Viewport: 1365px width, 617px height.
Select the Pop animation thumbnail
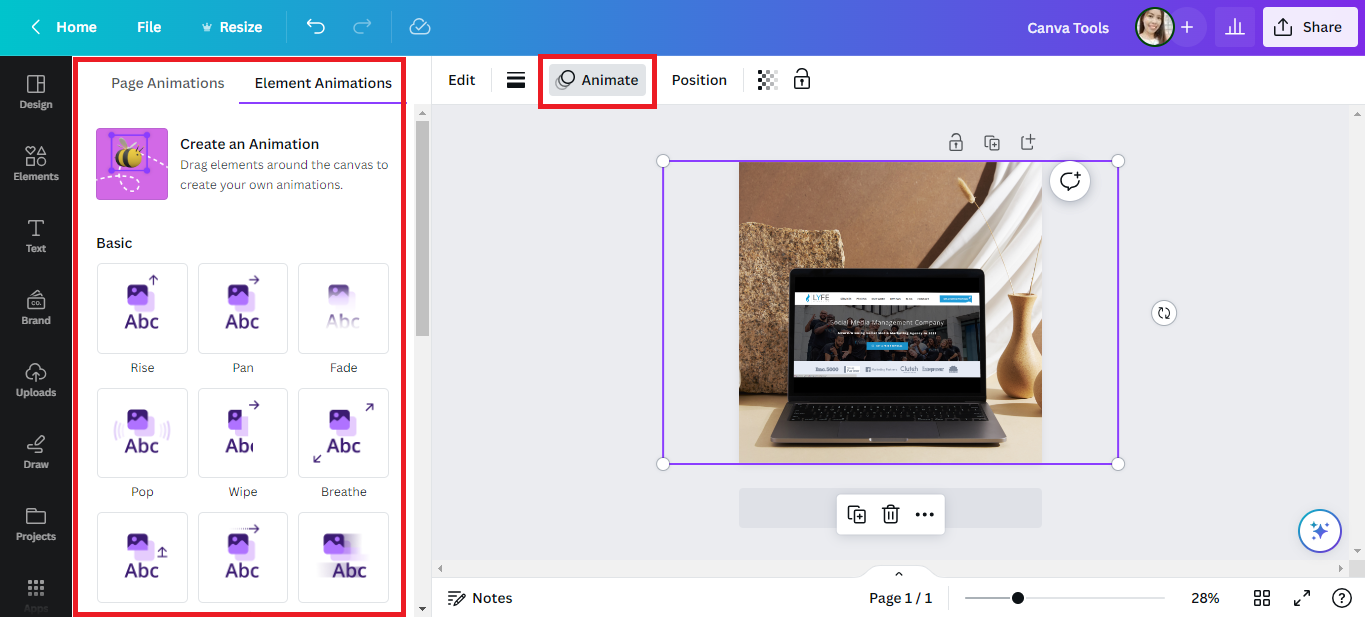142,433
